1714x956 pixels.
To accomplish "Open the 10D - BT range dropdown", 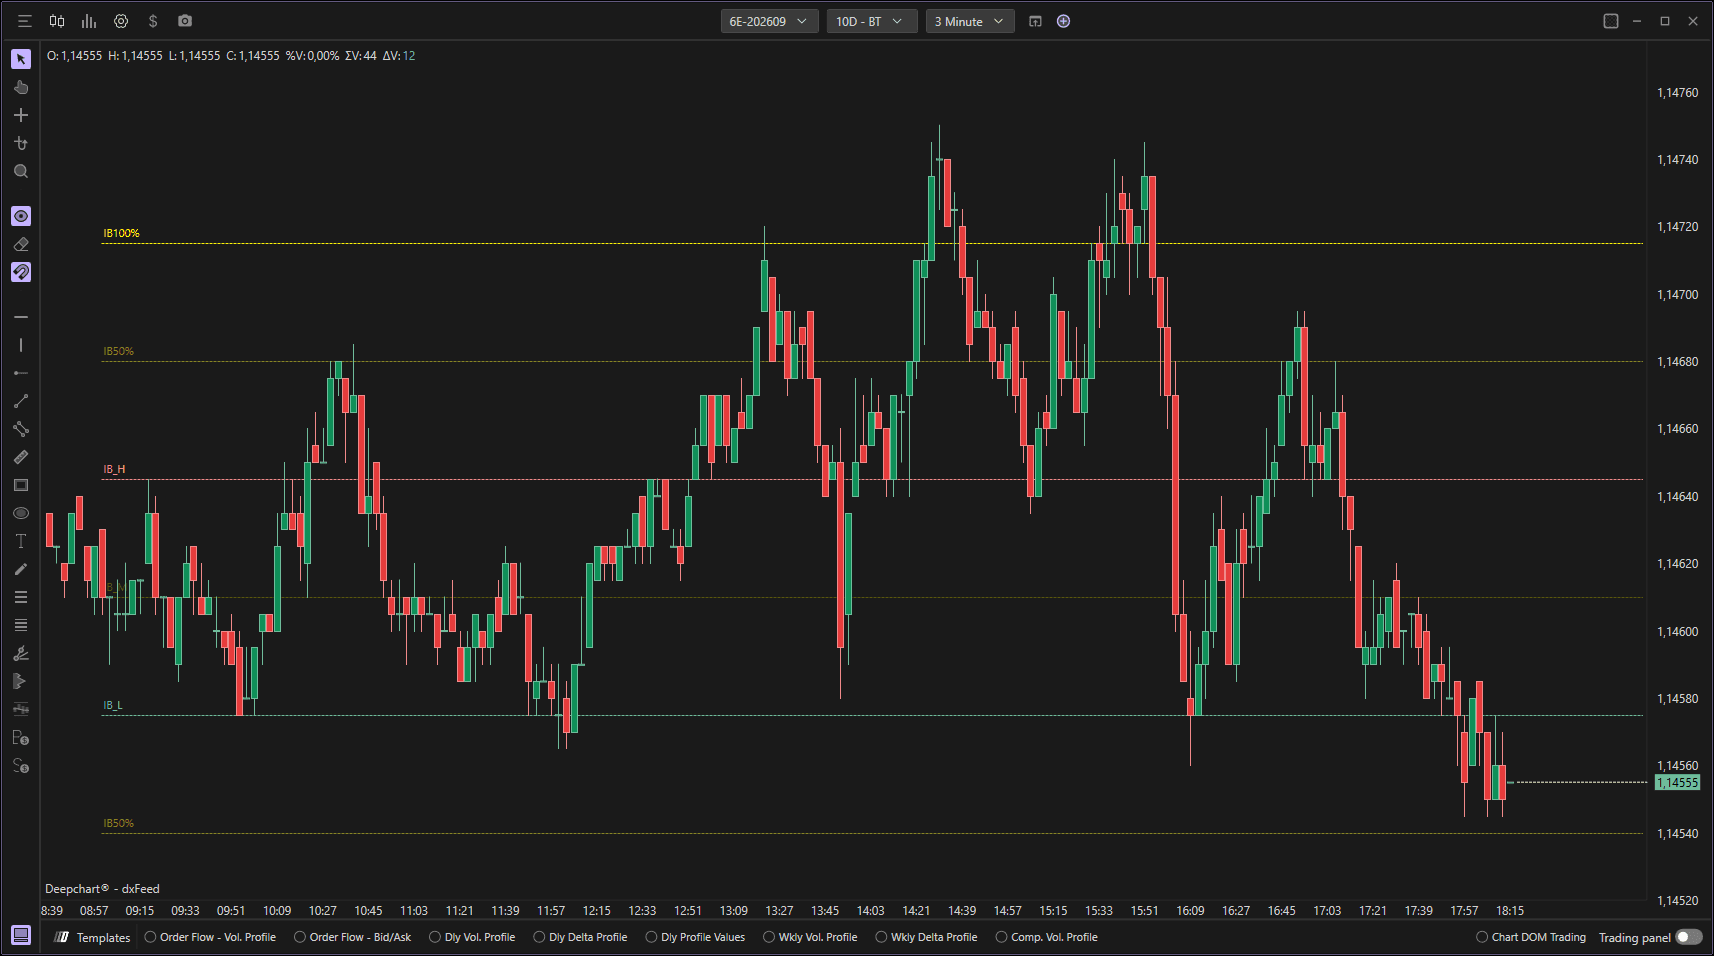I will [871, 21].
